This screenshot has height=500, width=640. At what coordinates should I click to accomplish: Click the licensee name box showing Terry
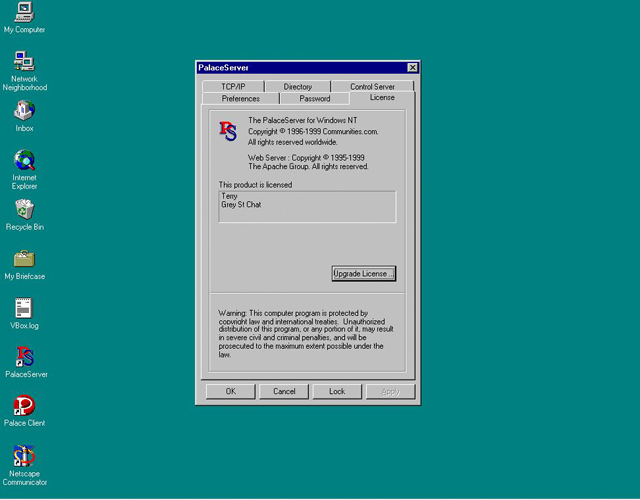307,207
